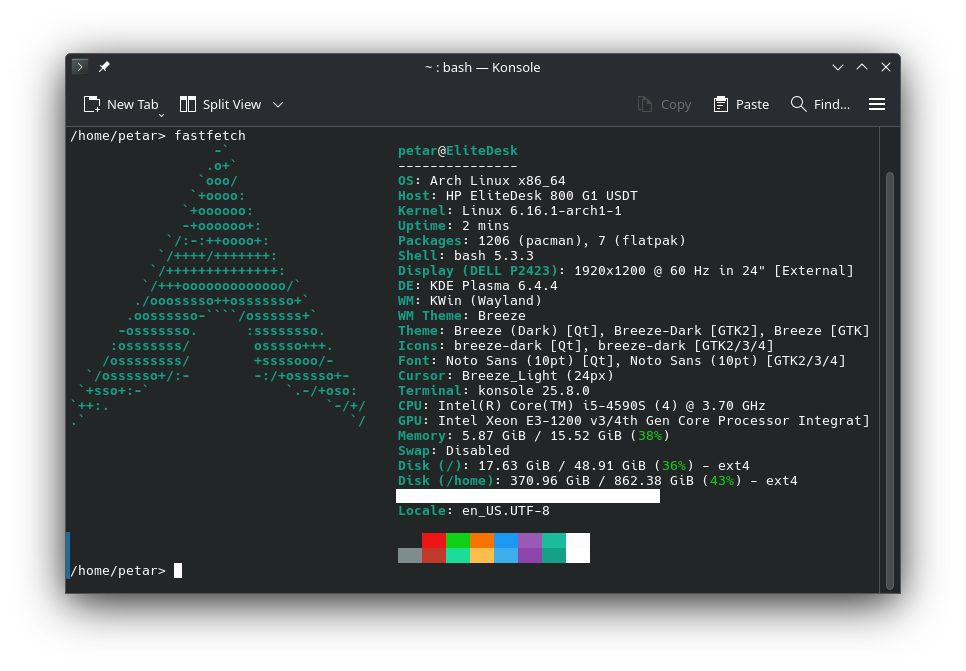Click the white color block
This screenshot has height=671, width=966.
tap(578, 548)
